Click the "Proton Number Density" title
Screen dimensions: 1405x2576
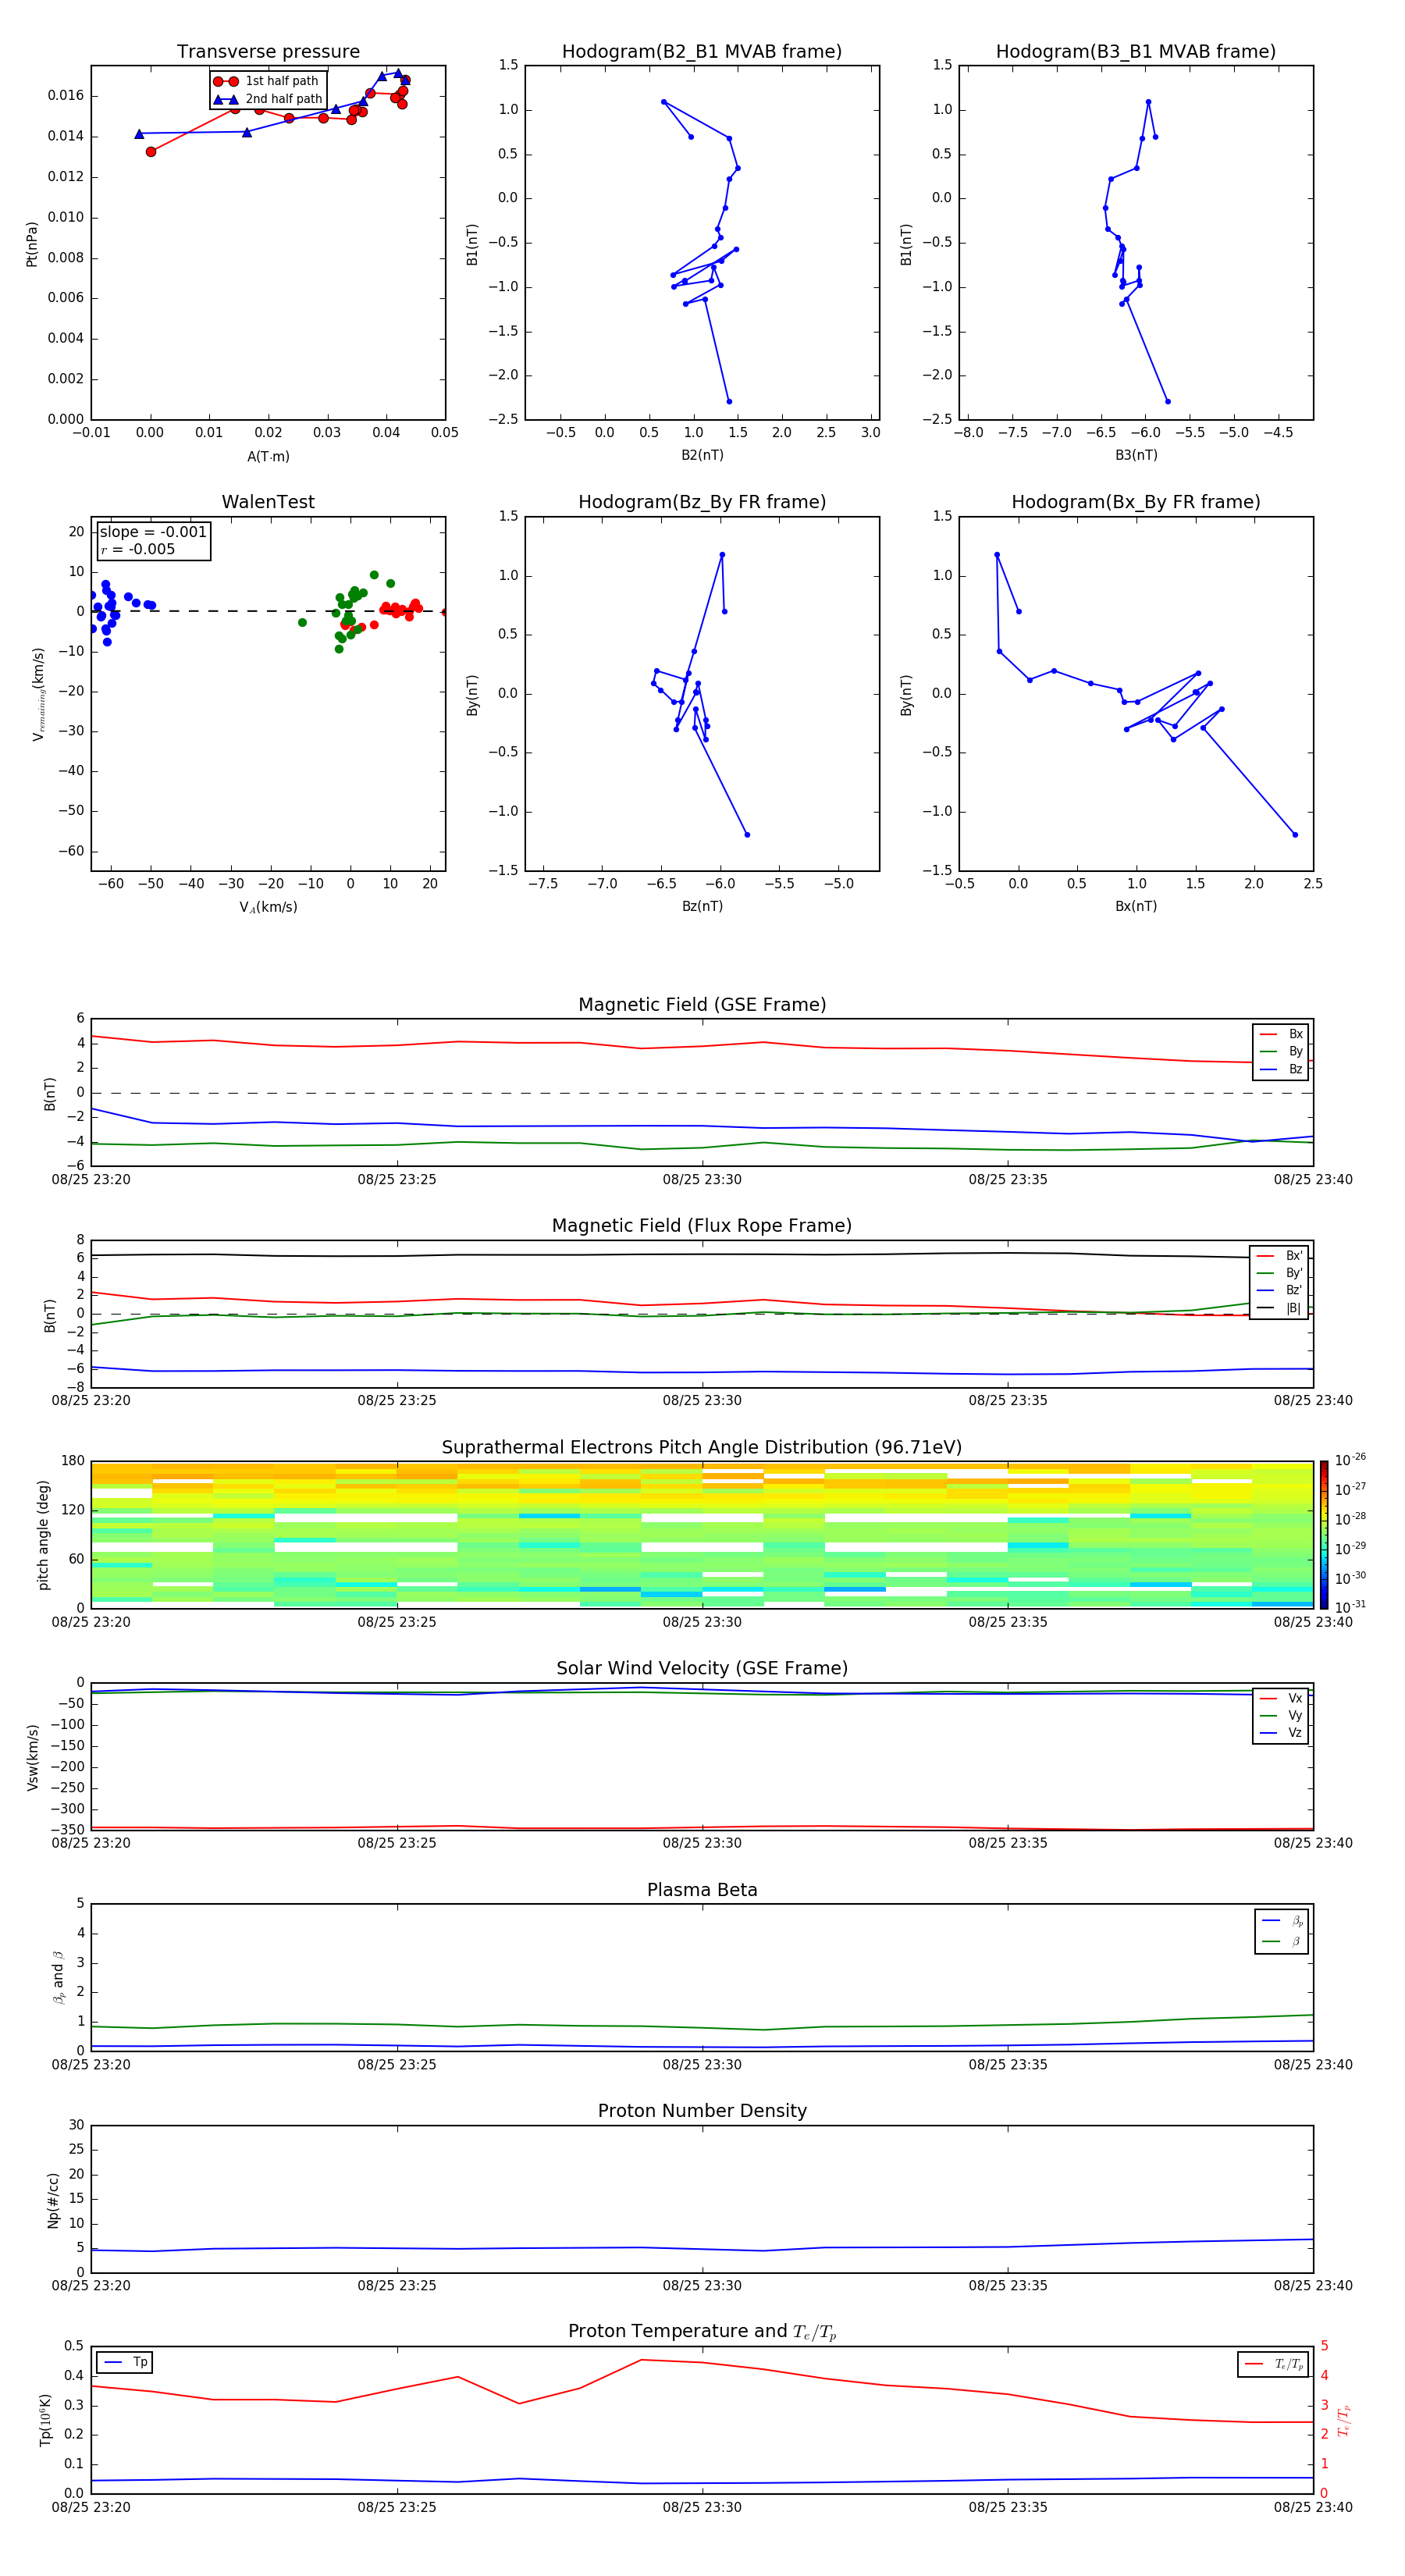click(x=702, y=2111)
